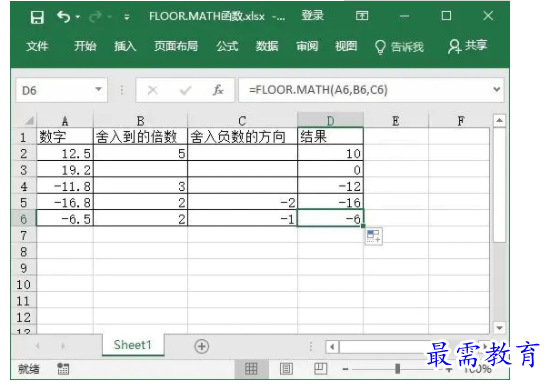548x386 pixels.
Task: Select column D header
Action: tap(330, 121)
